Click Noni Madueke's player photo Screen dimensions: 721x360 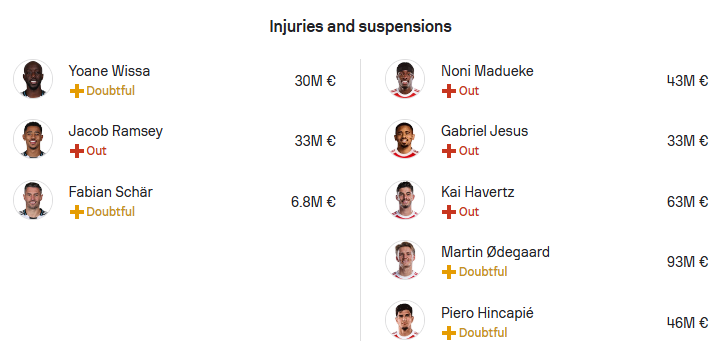pyautogui.click(x=405, y=79)
